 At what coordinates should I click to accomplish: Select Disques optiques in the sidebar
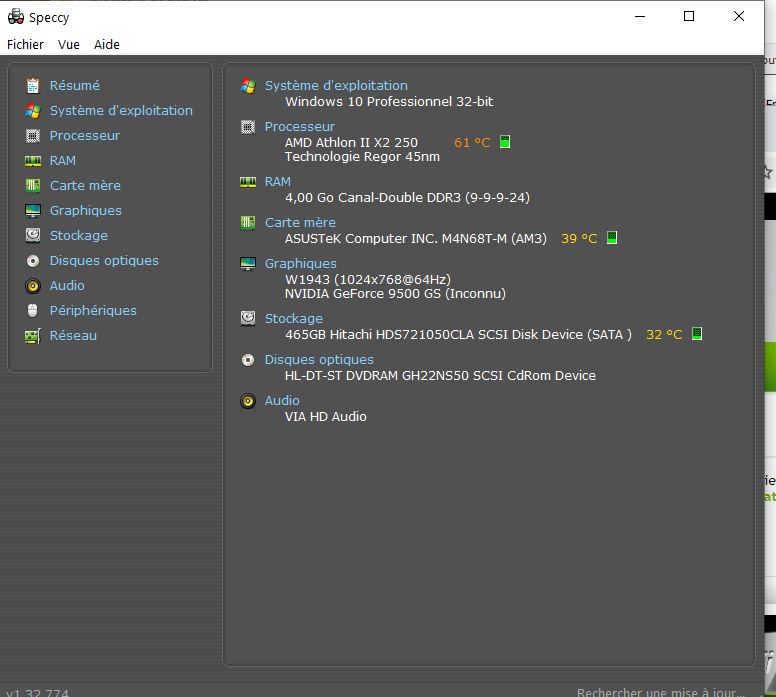[104, 260]
